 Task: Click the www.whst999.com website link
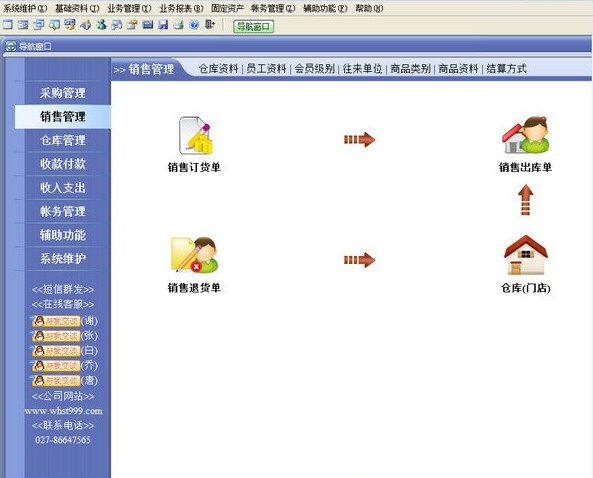click(63, 411)
